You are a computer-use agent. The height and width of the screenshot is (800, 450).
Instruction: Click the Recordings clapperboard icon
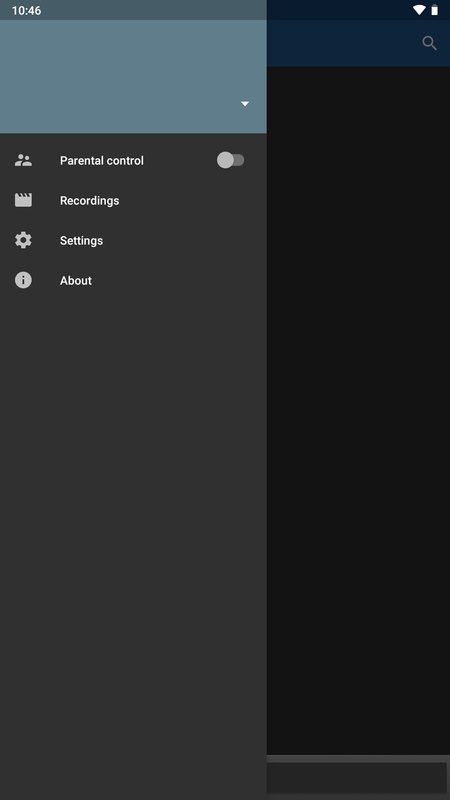tap(23, 200)
